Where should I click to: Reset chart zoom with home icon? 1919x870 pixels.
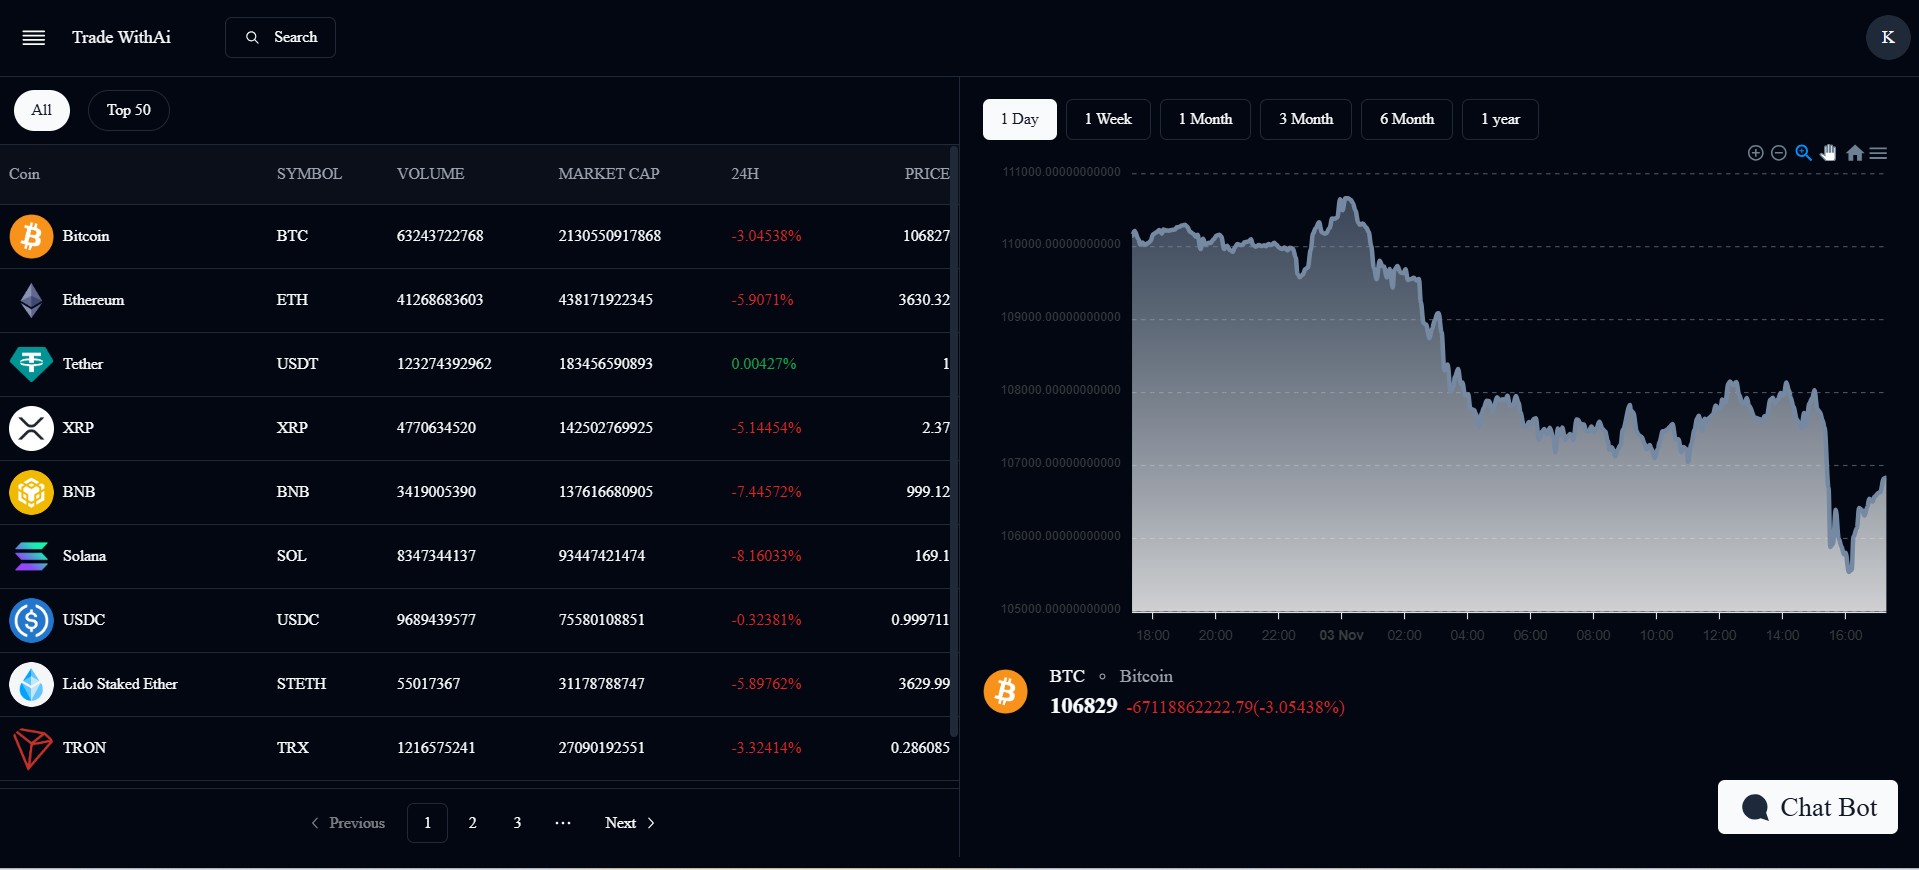(1855, 153)
